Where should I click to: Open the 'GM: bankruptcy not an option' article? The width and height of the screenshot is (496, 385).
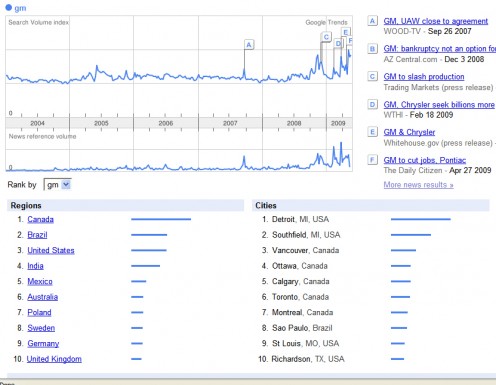point(439,49)
